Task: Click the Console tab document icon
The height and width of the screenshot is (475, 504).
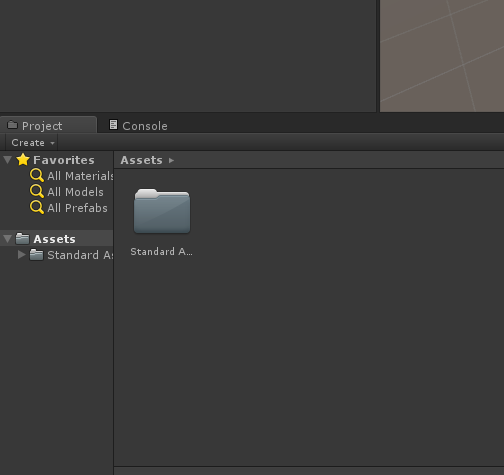Action: point(113,125)
